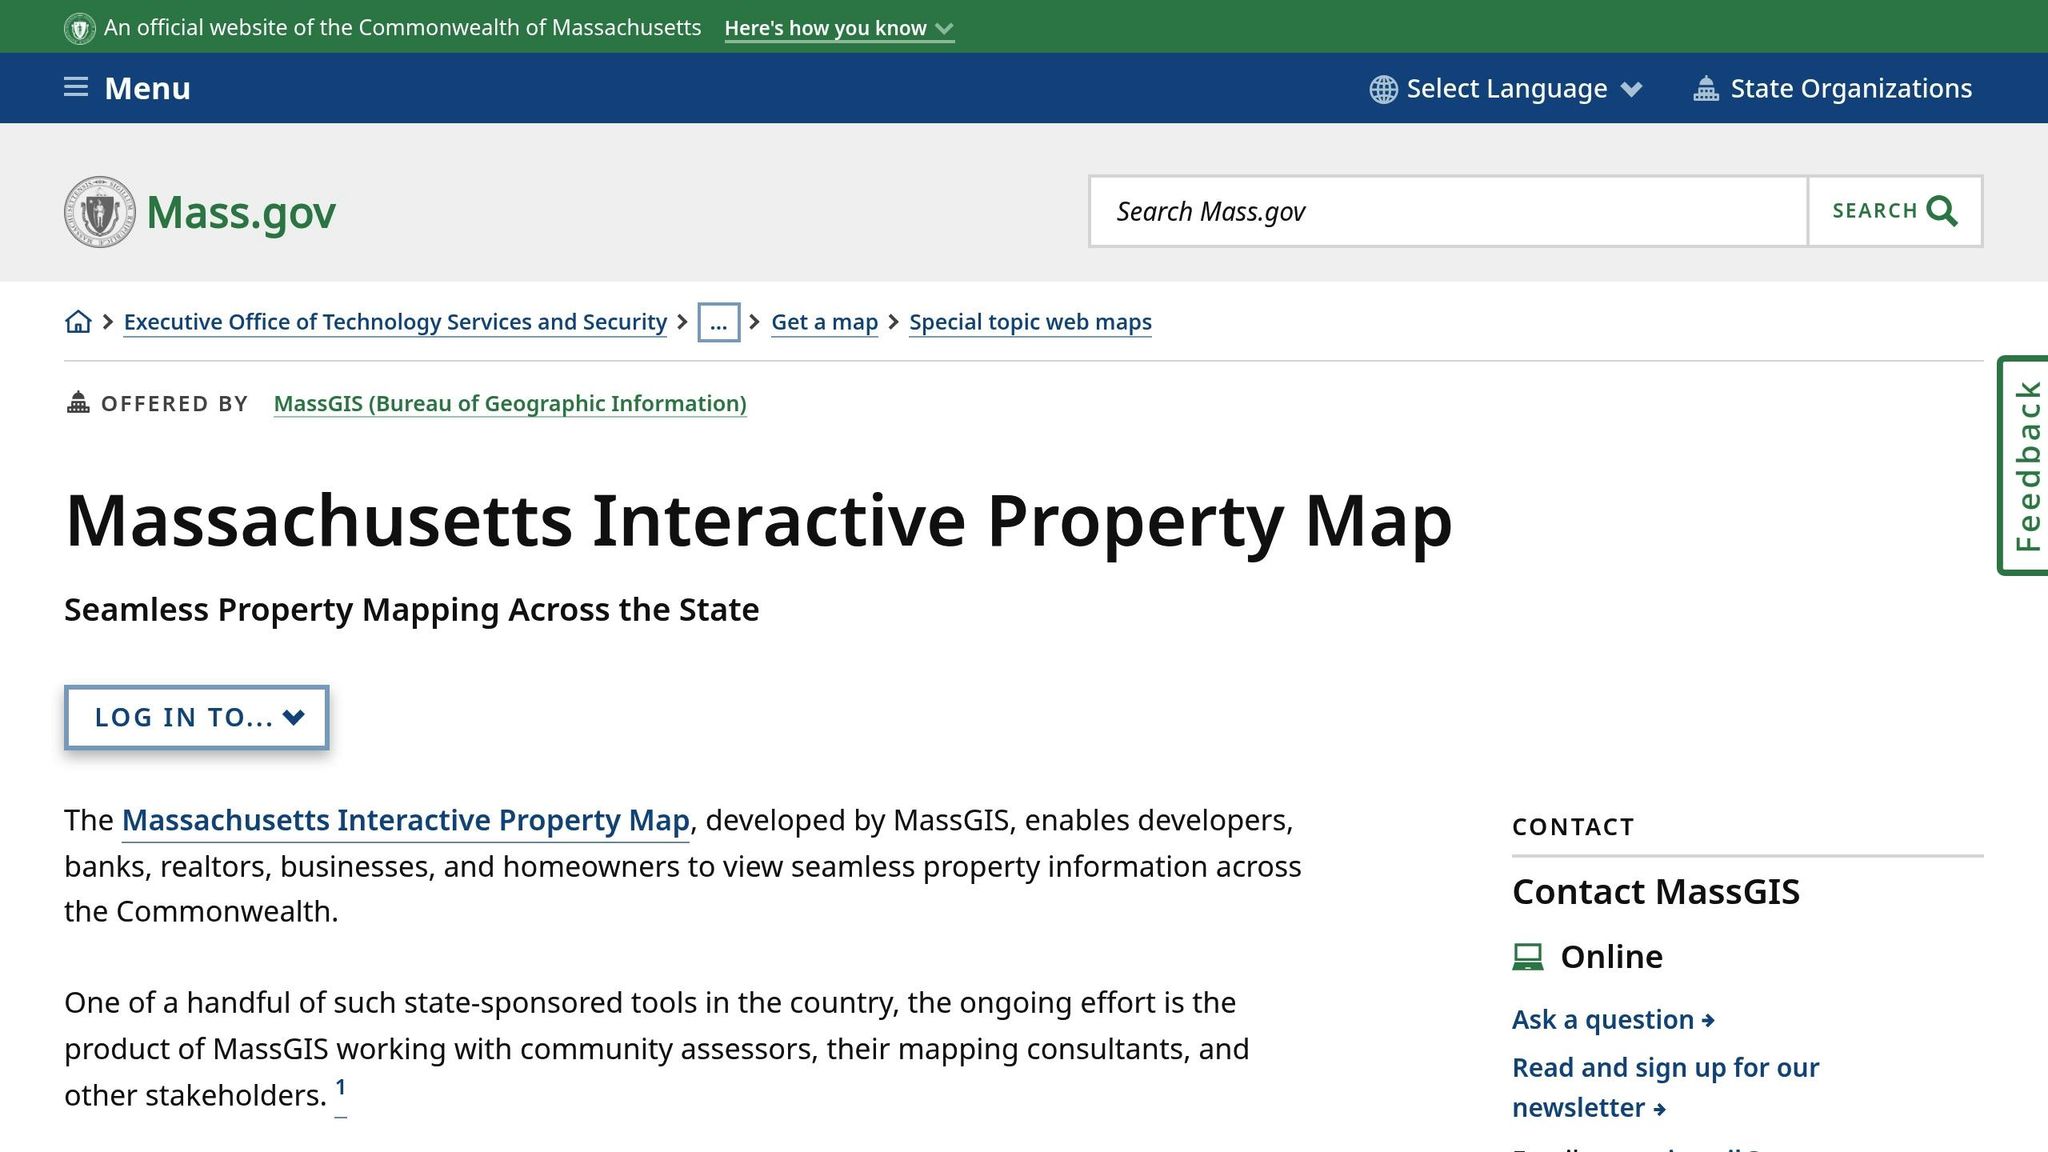
Task: Open the Massachusetts Interactive Property Map link
Action: [x=406, y=820]
